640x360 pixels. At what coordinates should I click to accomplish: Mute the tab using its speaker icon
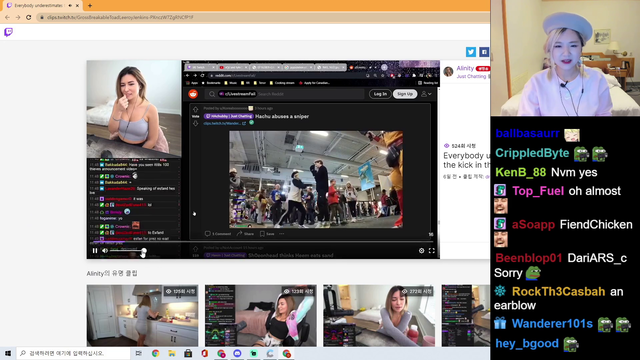pyautogui.click(x=70, y=6)
